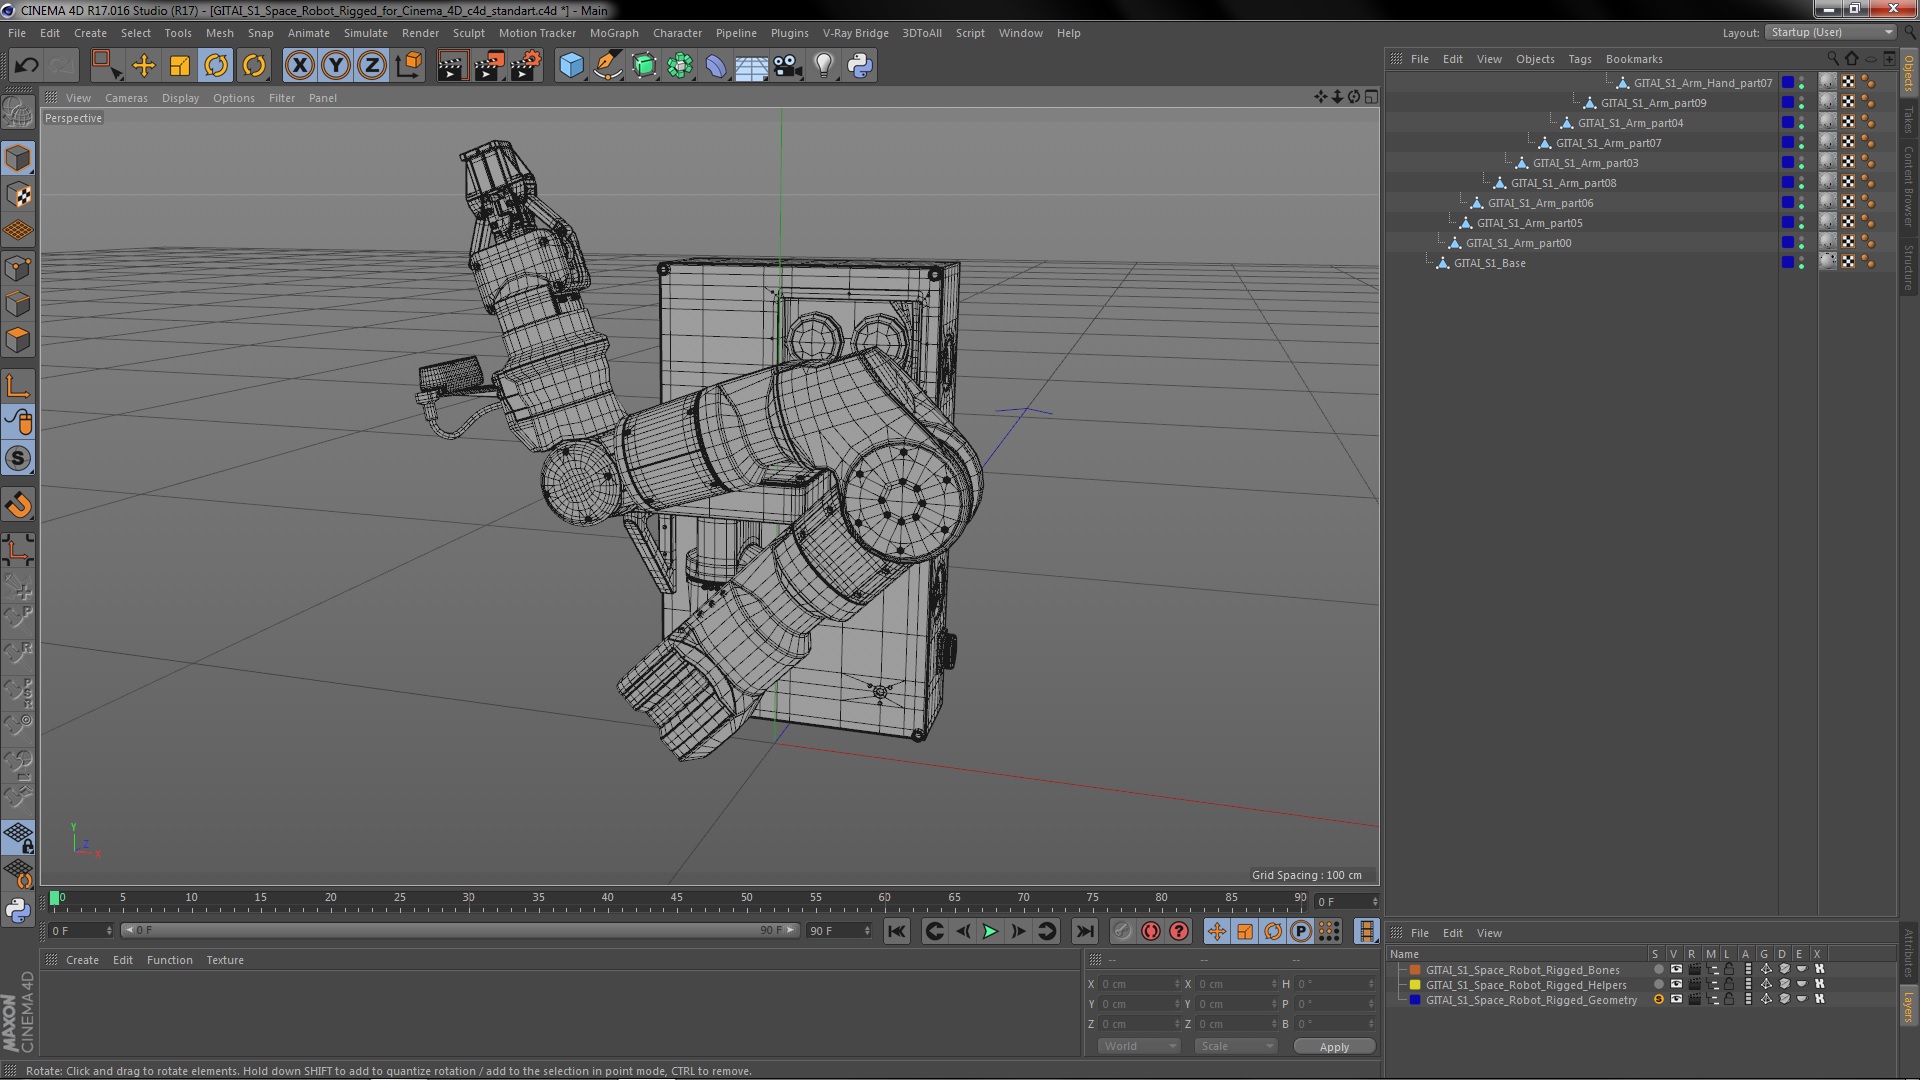Click the Floor environment icon

[752, 66]
